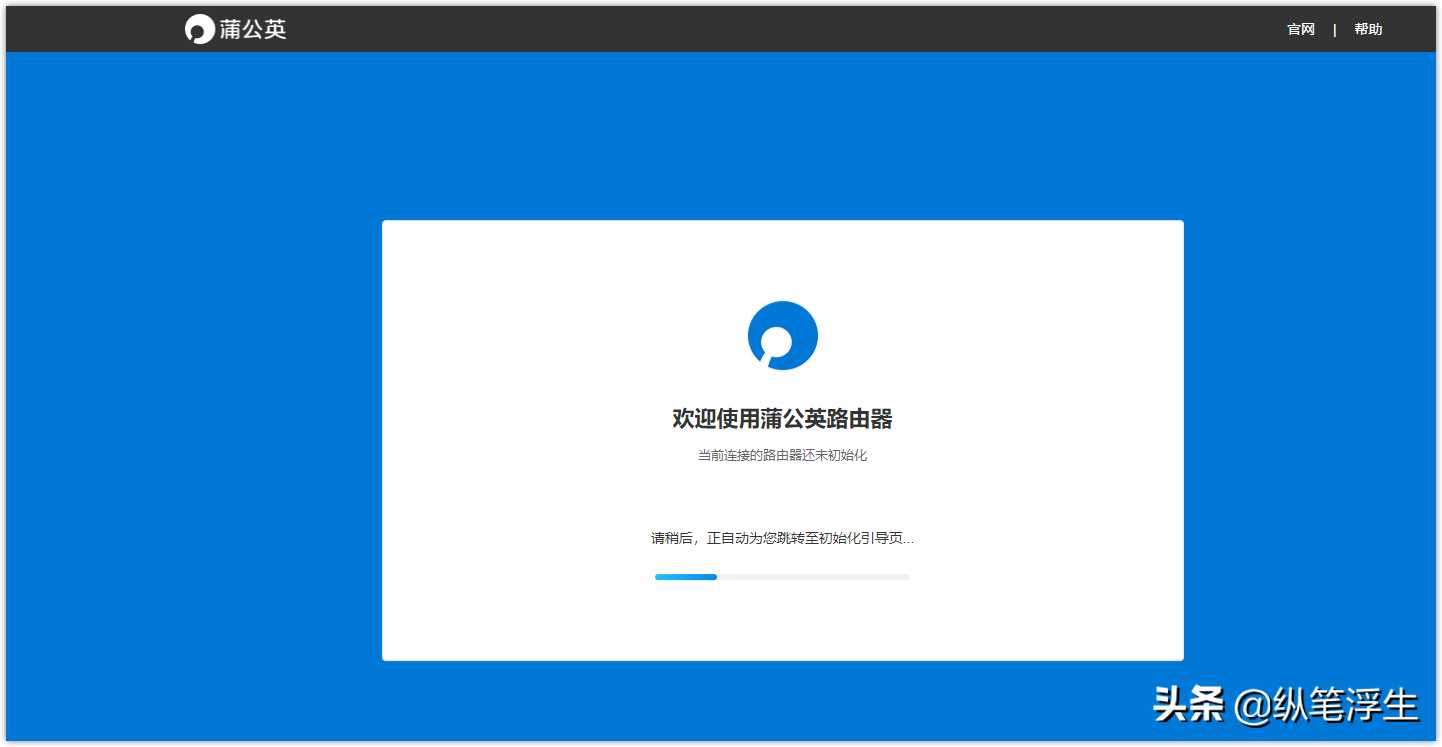Click the 蒲公英 logo in the header
1442x747 pixels.
[x=236, y=29]
